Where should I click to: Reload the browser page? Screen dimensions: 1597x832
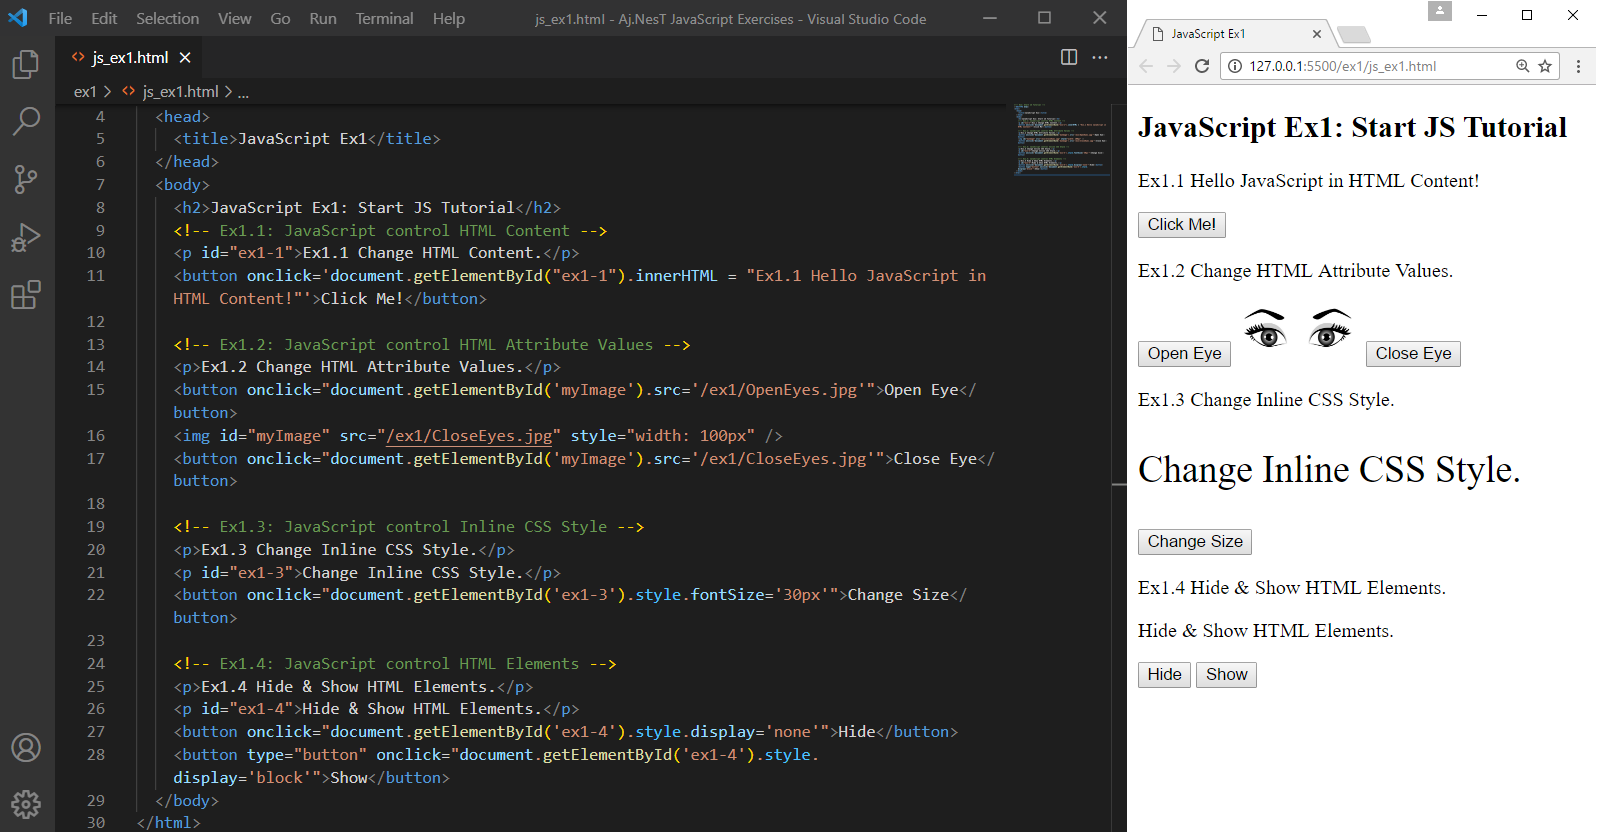click(1202, 66)
